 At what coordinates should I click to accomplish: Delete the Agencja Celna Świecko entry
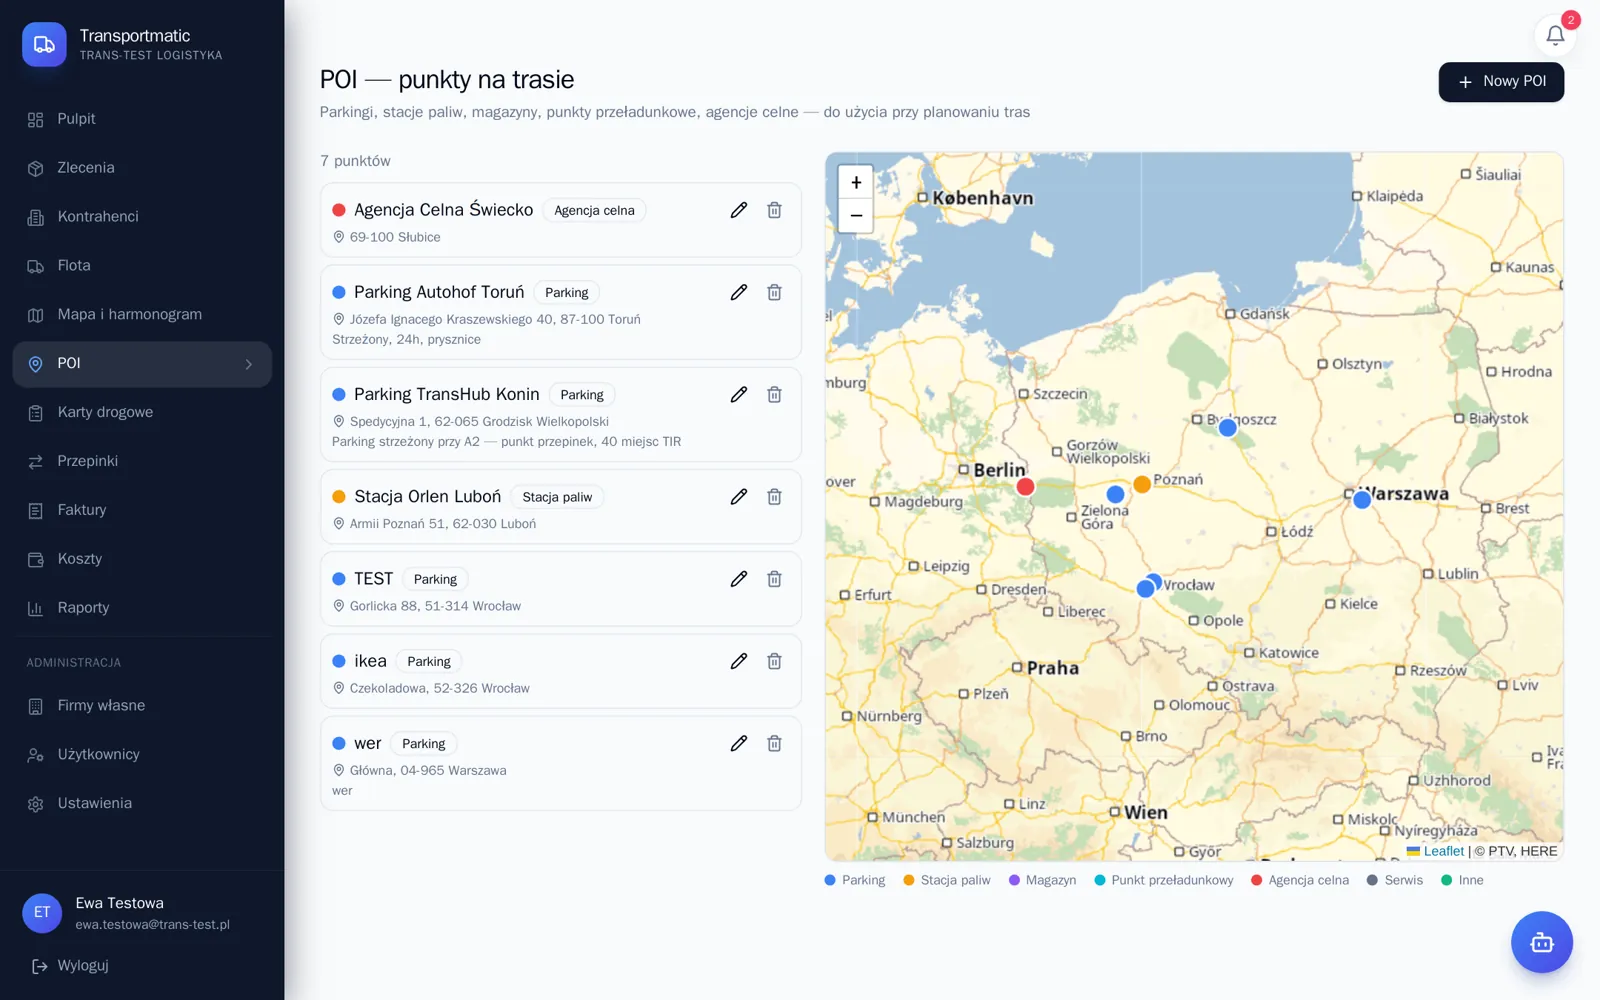[774, 210]
